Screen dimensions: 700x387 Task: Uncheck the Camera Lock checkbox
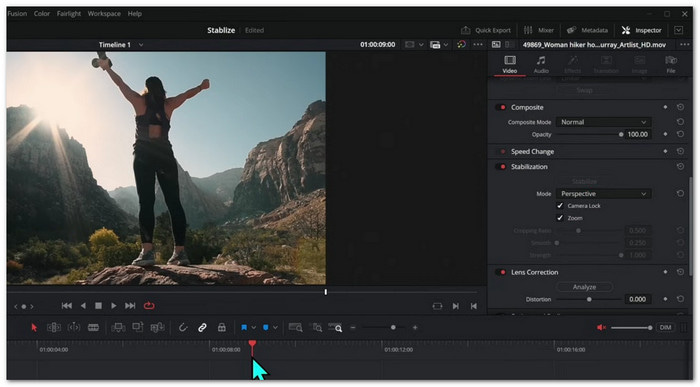[x=560, y=206]
